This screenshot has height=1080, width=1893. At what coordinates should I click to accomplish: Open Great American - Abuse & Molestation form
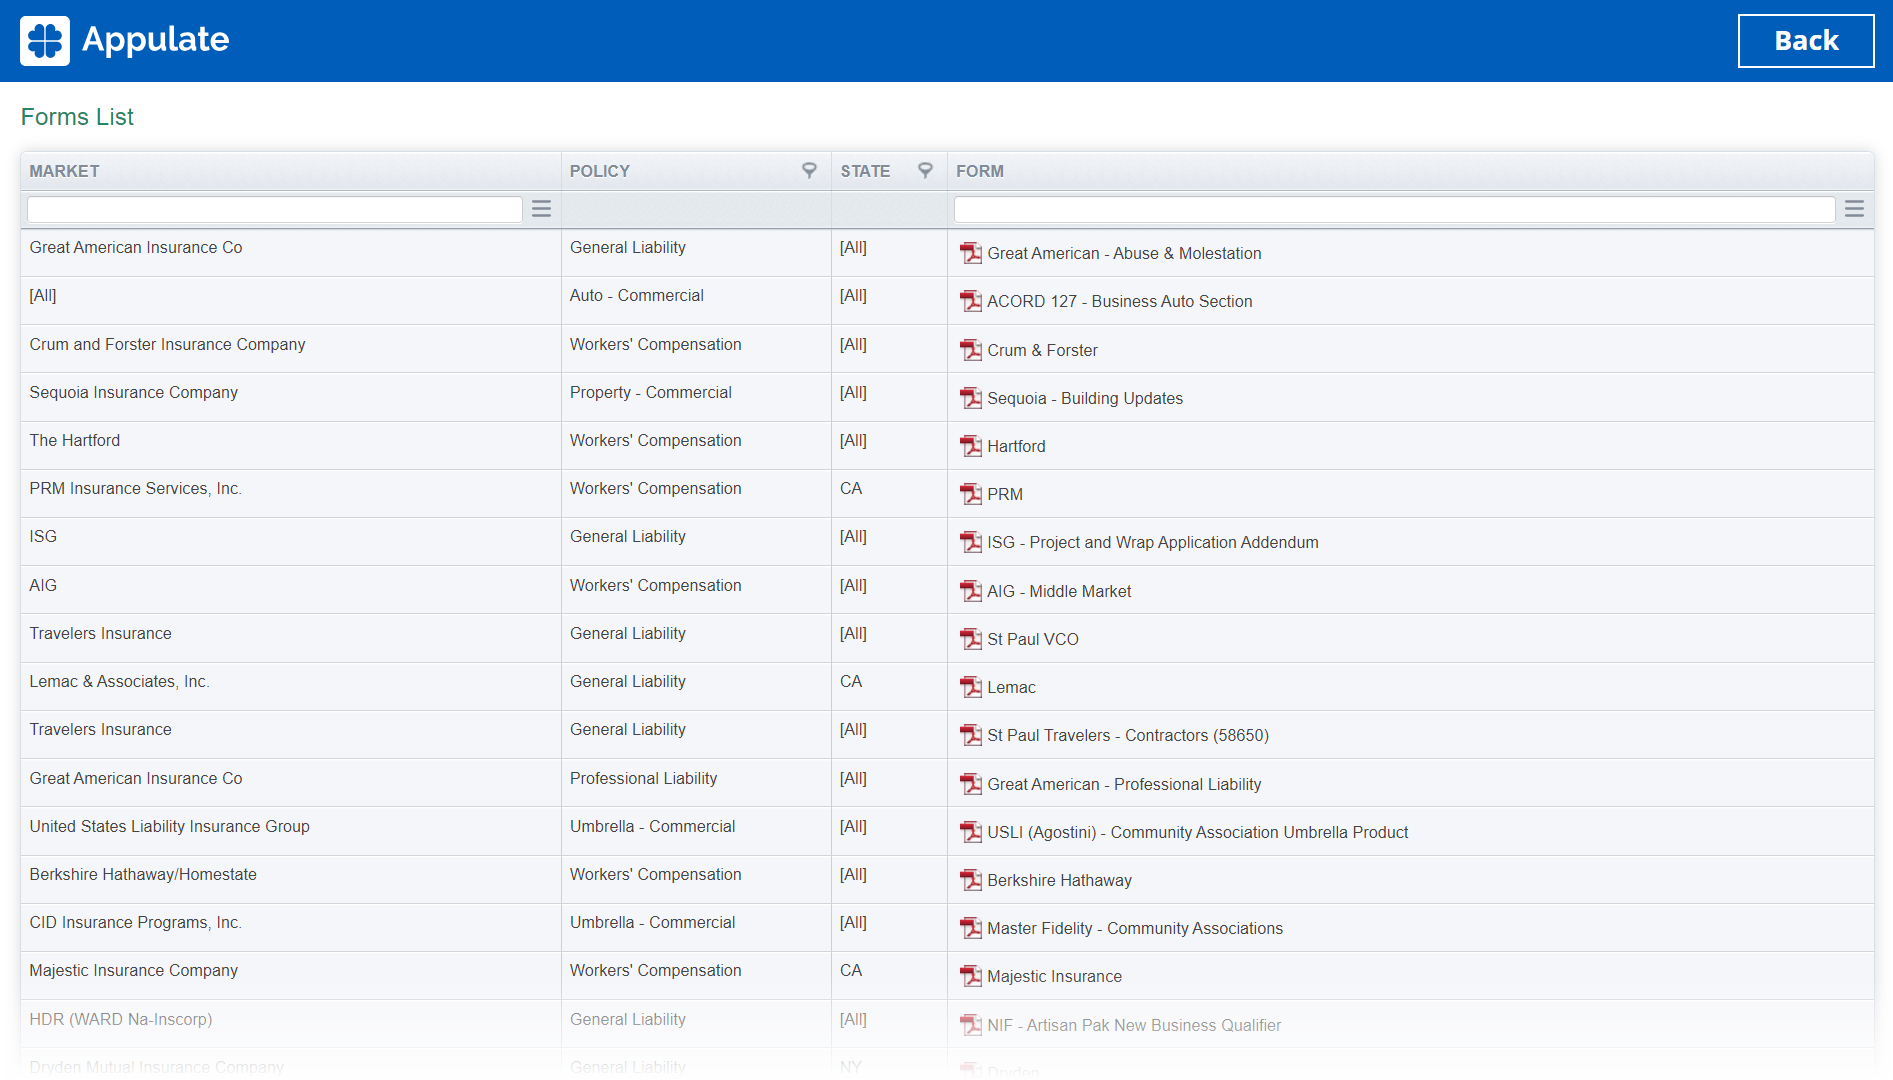tap(1124, 254)
